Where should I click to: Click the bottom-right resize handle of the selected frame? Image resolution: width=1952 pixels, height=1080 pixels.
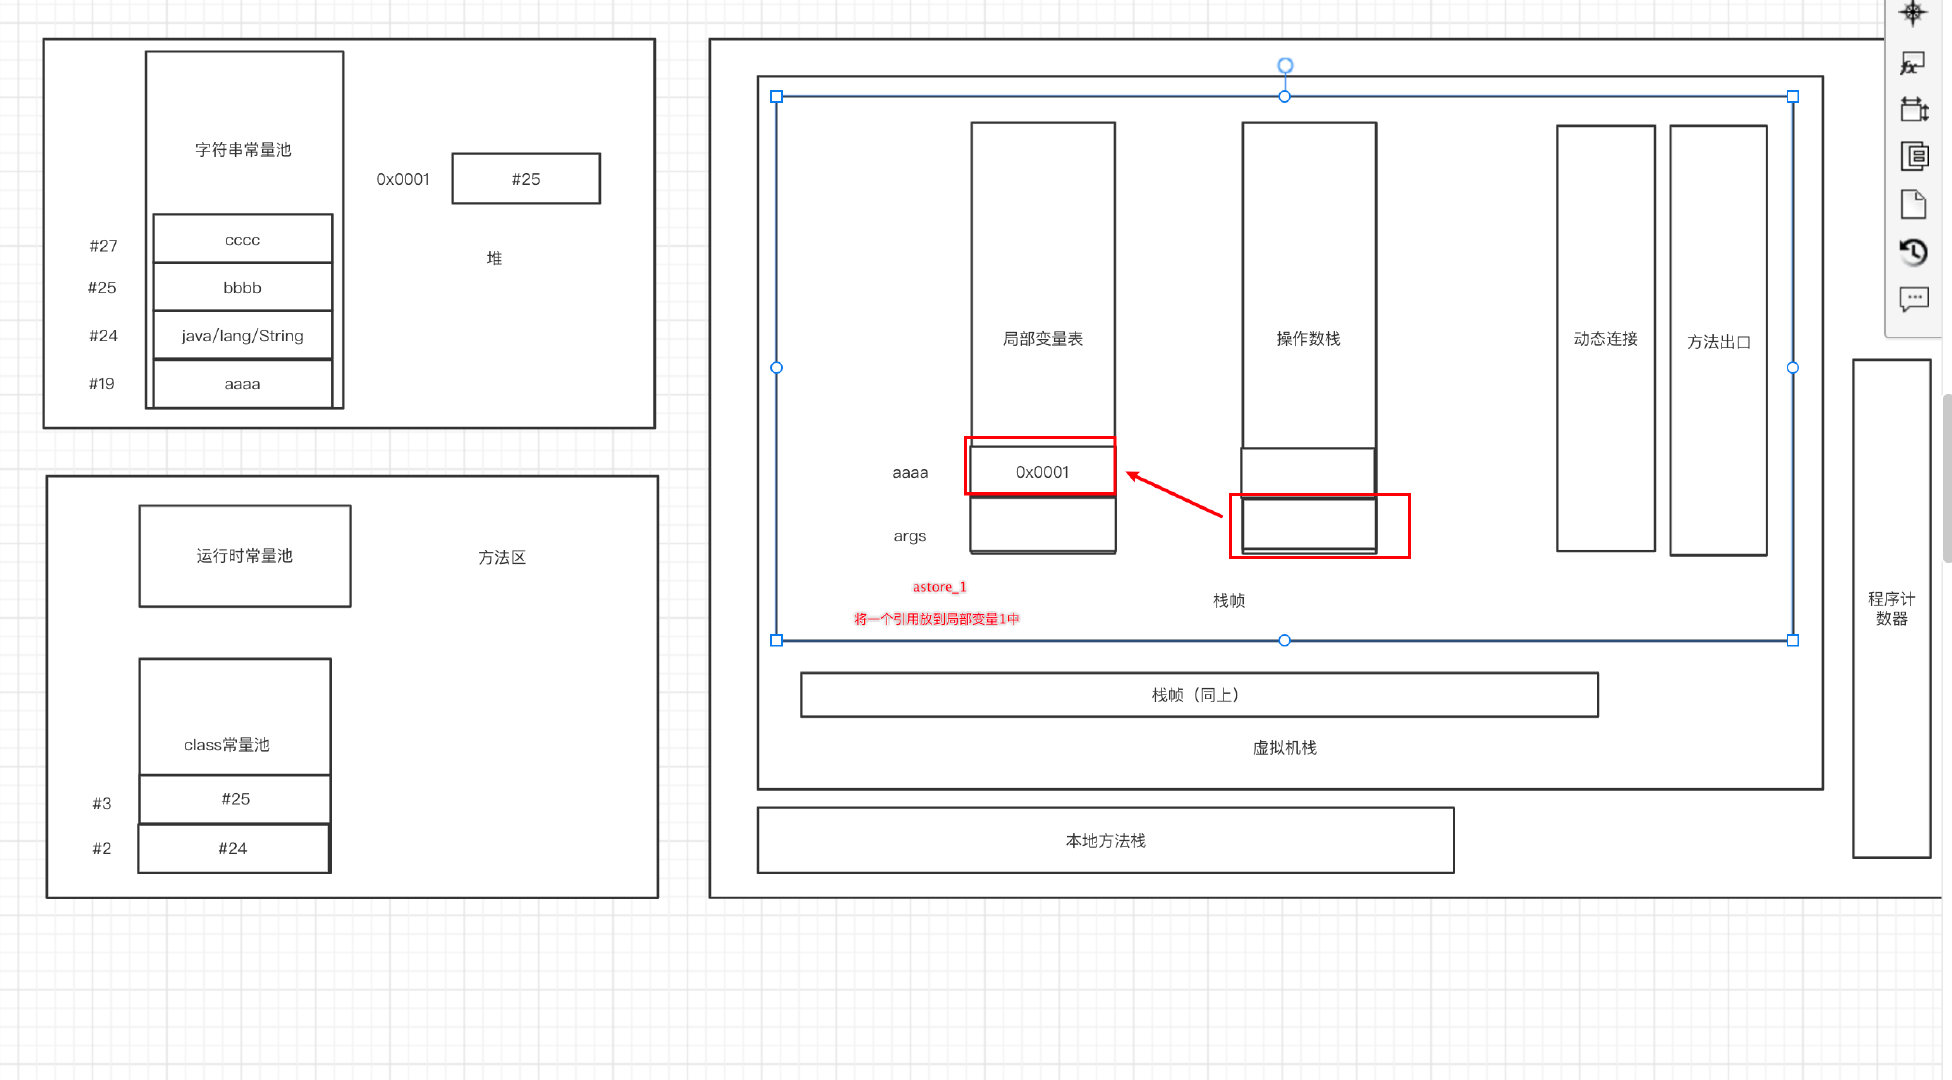point(1793,640)
